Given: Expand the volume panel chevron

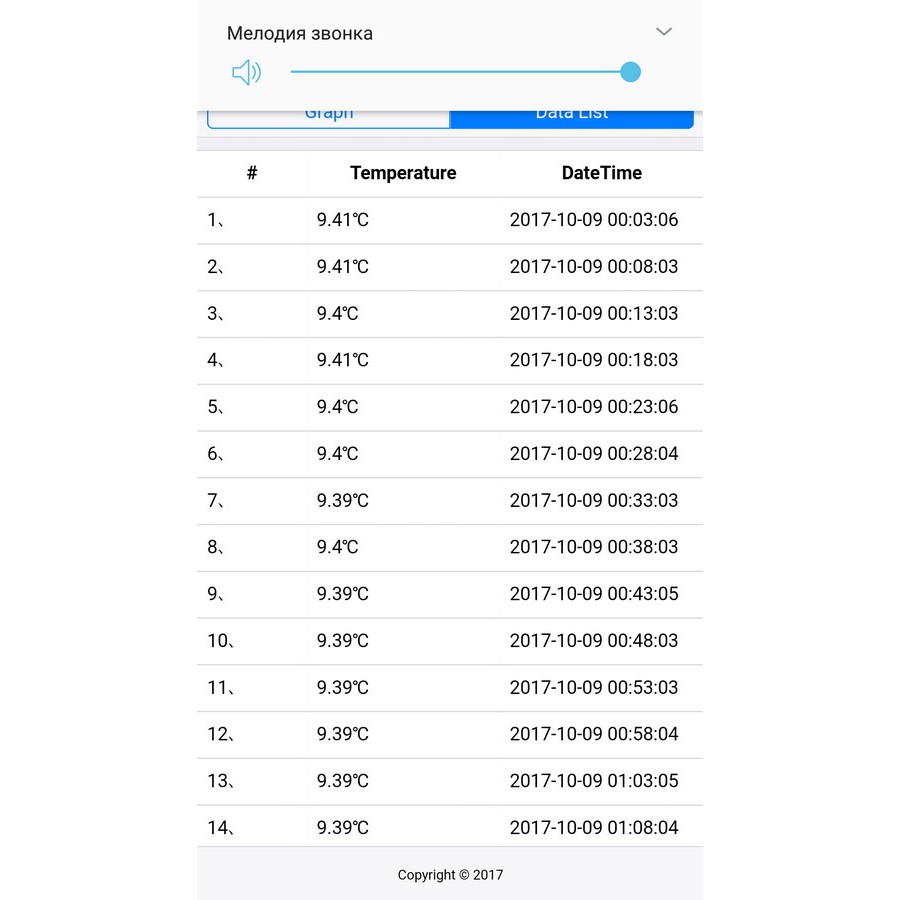Looking at the screenshot, I should pos(664,32).
